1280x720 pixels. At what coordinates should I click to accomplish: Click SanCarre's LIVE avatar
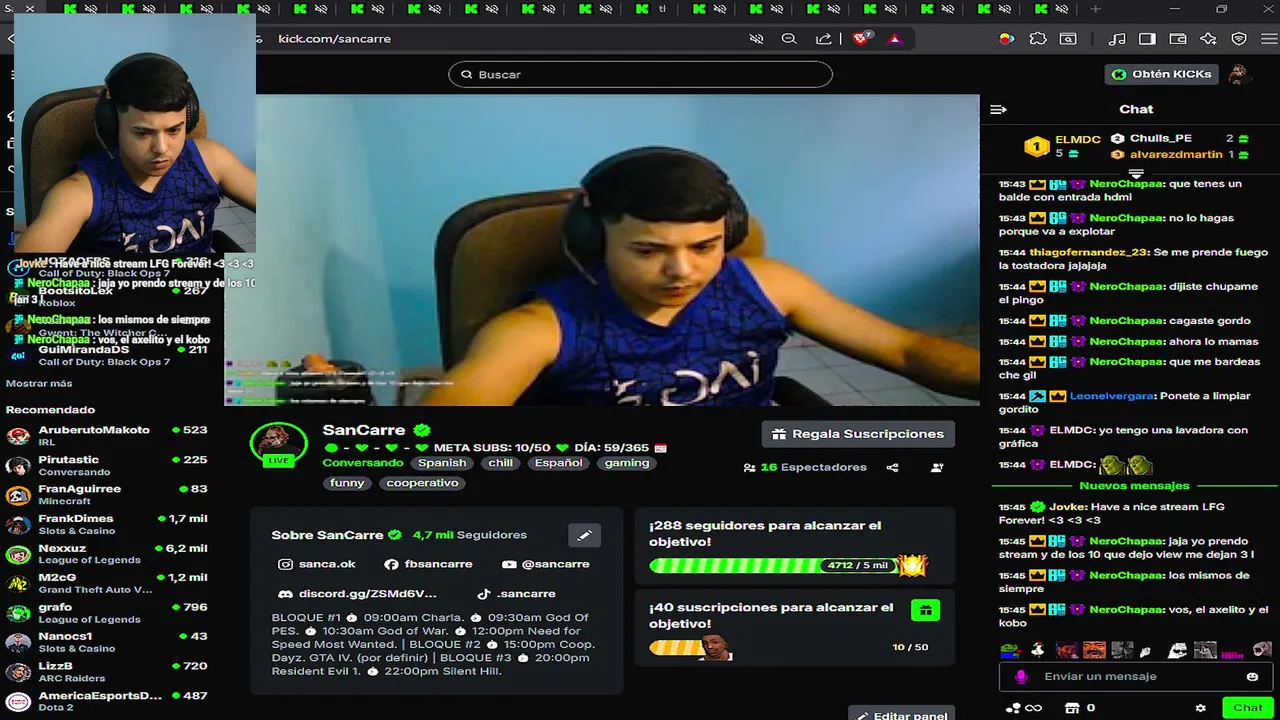click(278, 444)
